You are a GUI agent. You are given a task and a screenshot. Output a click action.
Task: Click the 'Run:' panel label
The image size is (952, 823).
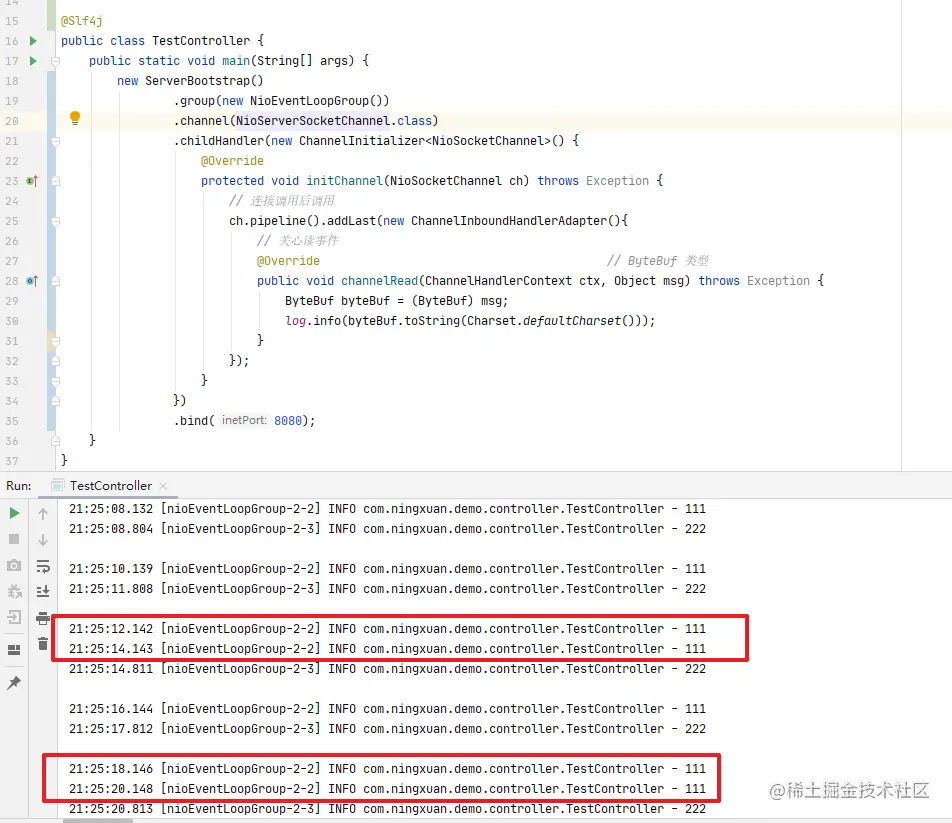19,486
